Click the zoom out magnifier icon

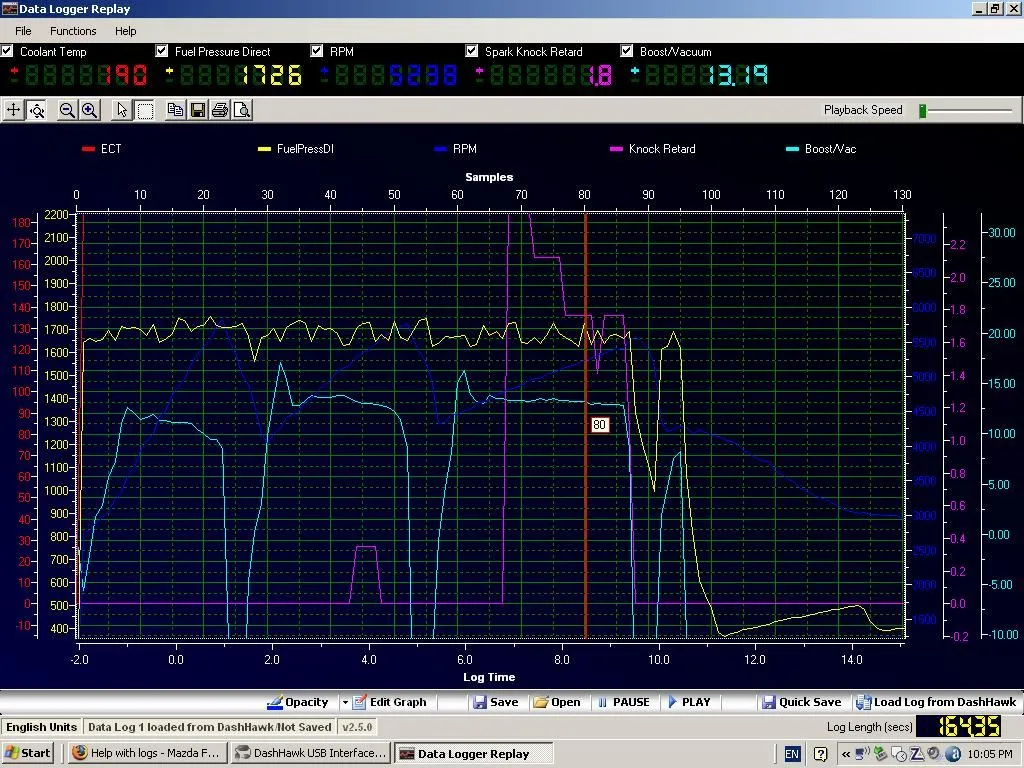tap(67, 110)
